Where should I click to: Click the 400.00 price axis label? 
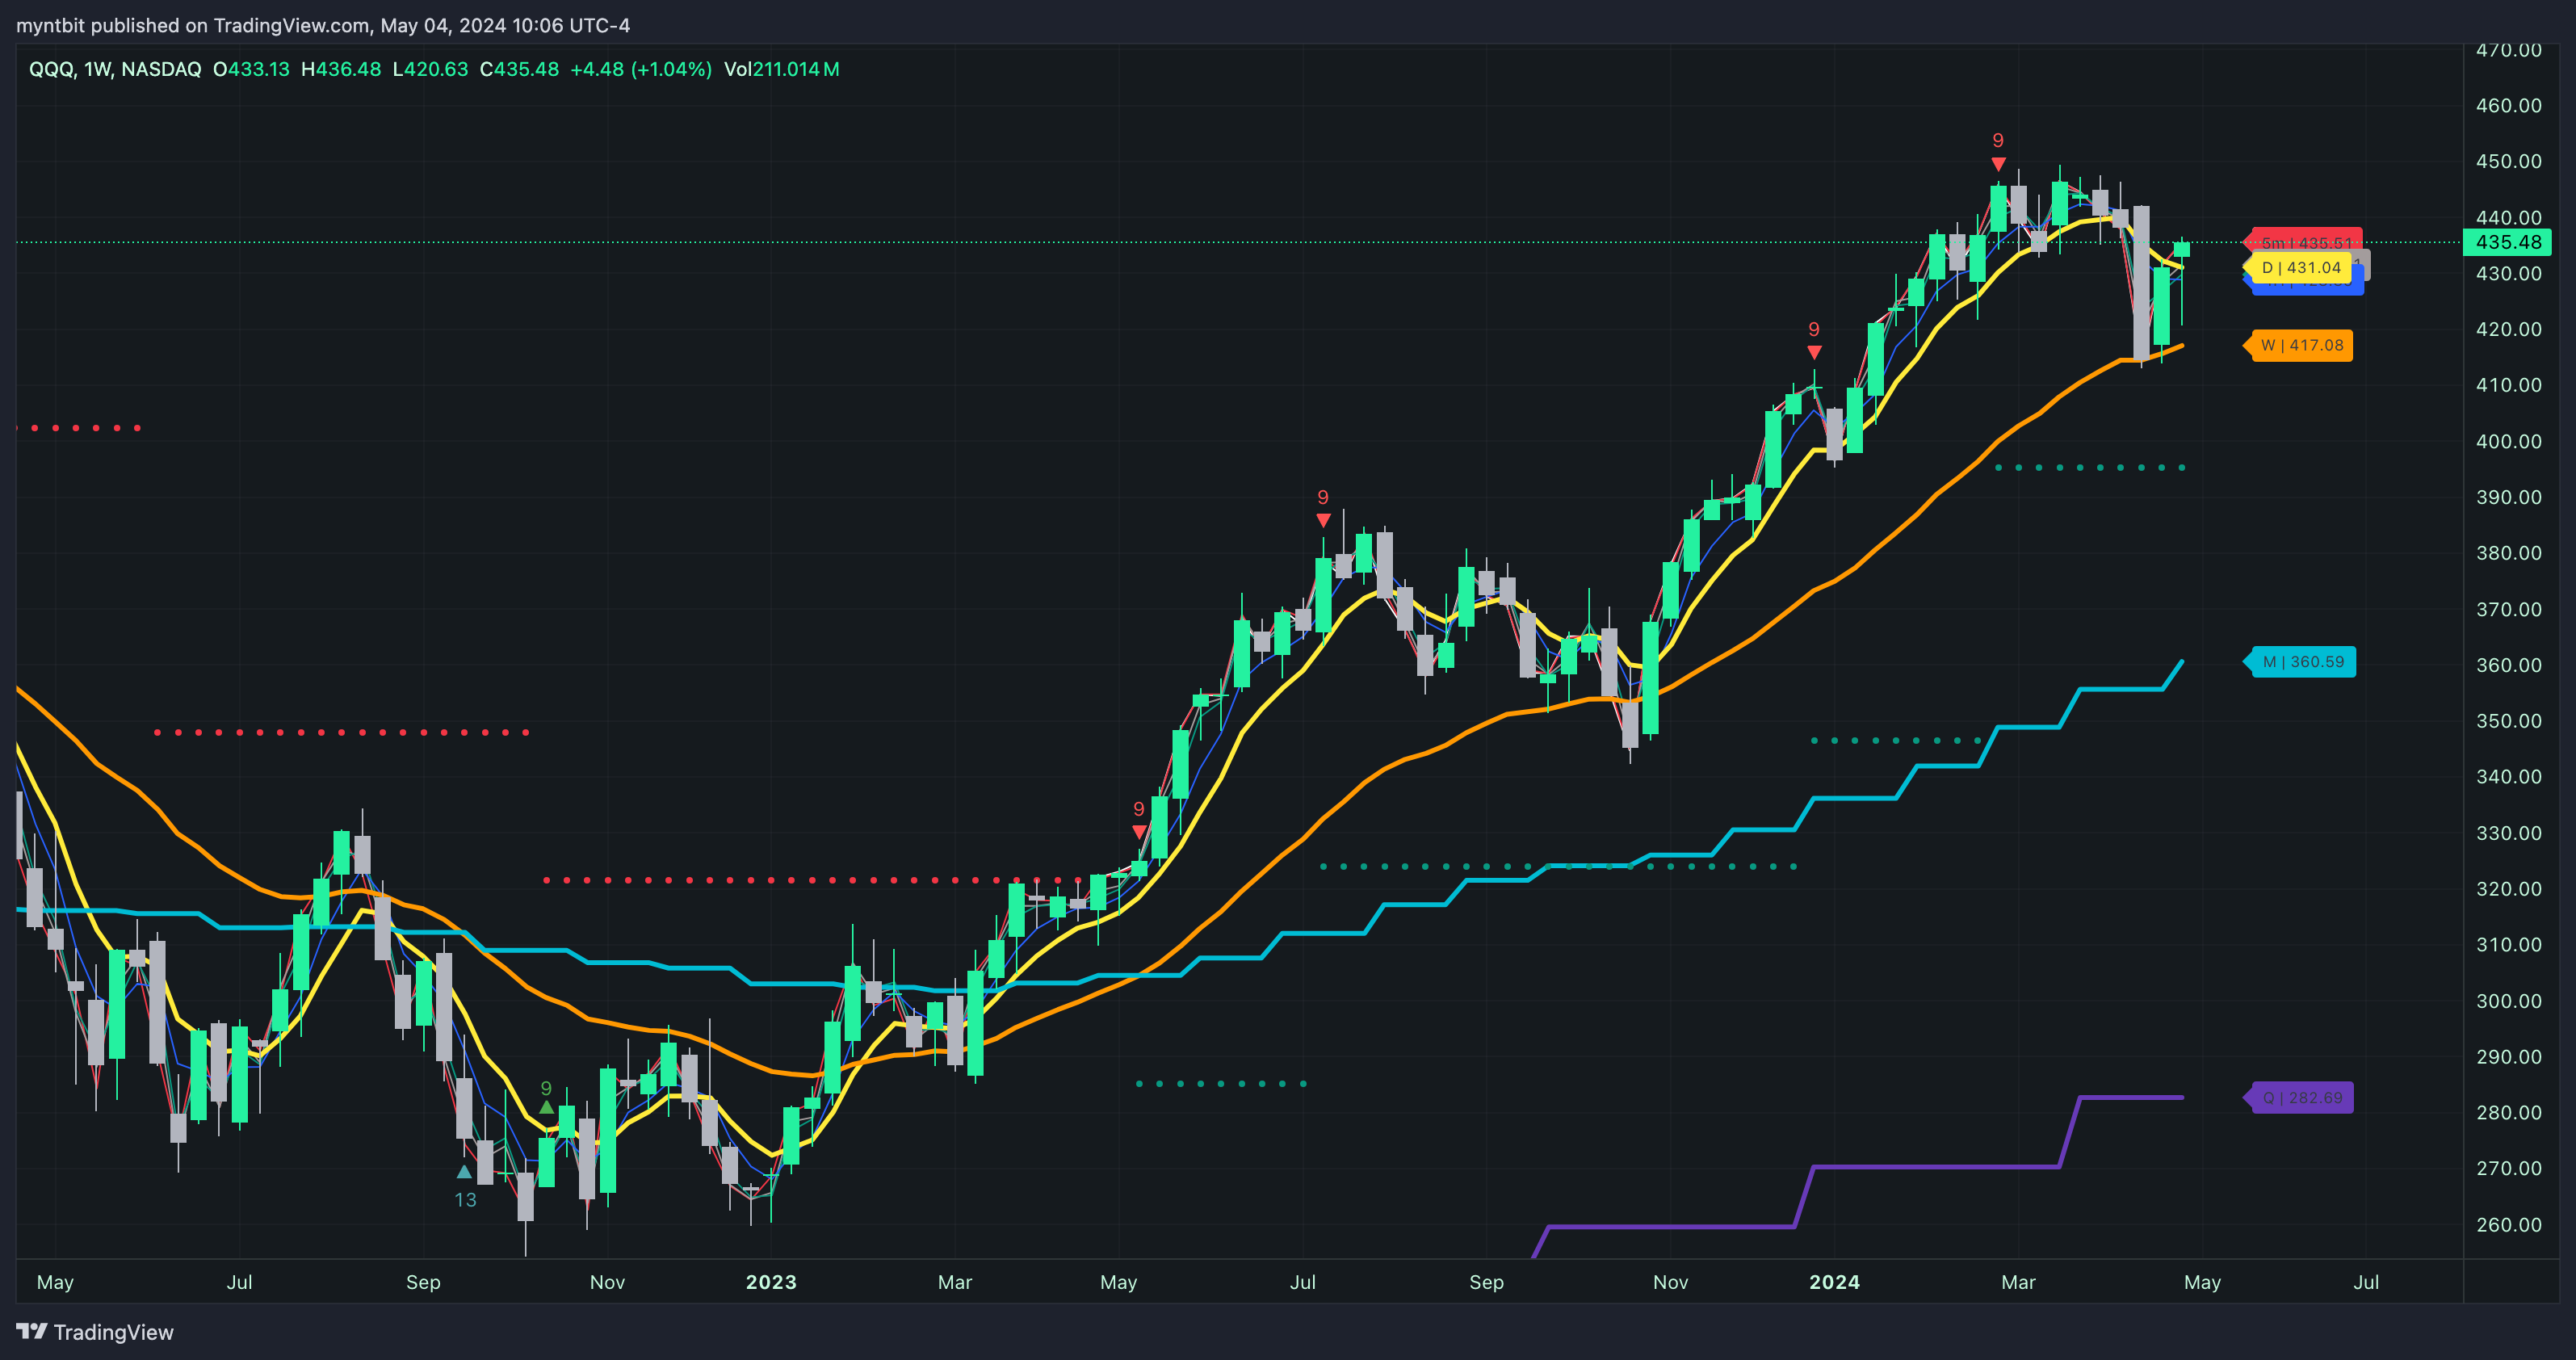pyautogui.click(x=2508, y=441)
